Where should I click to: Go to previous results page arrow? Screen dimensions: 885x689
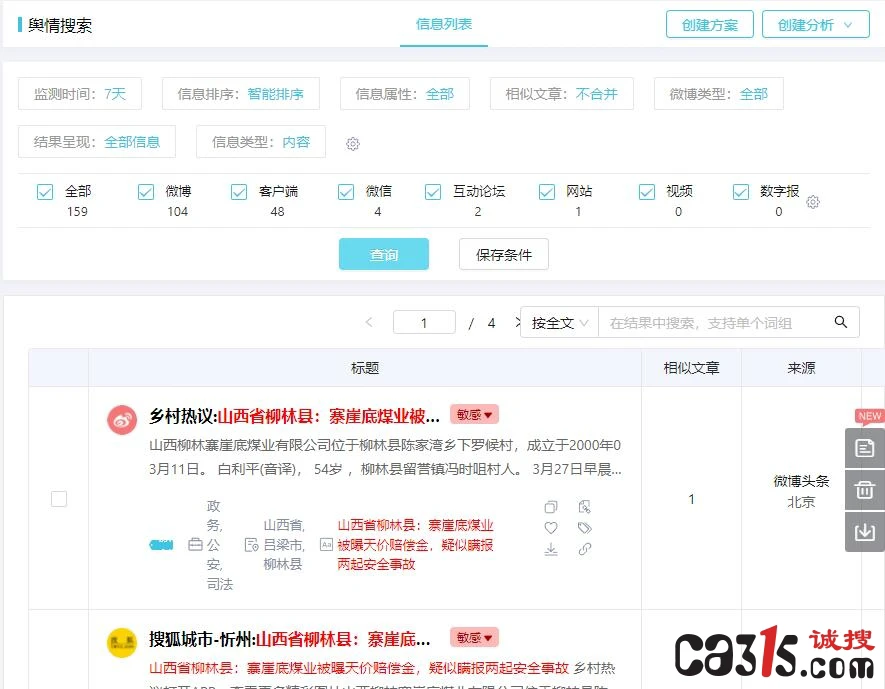coord(369,322)
